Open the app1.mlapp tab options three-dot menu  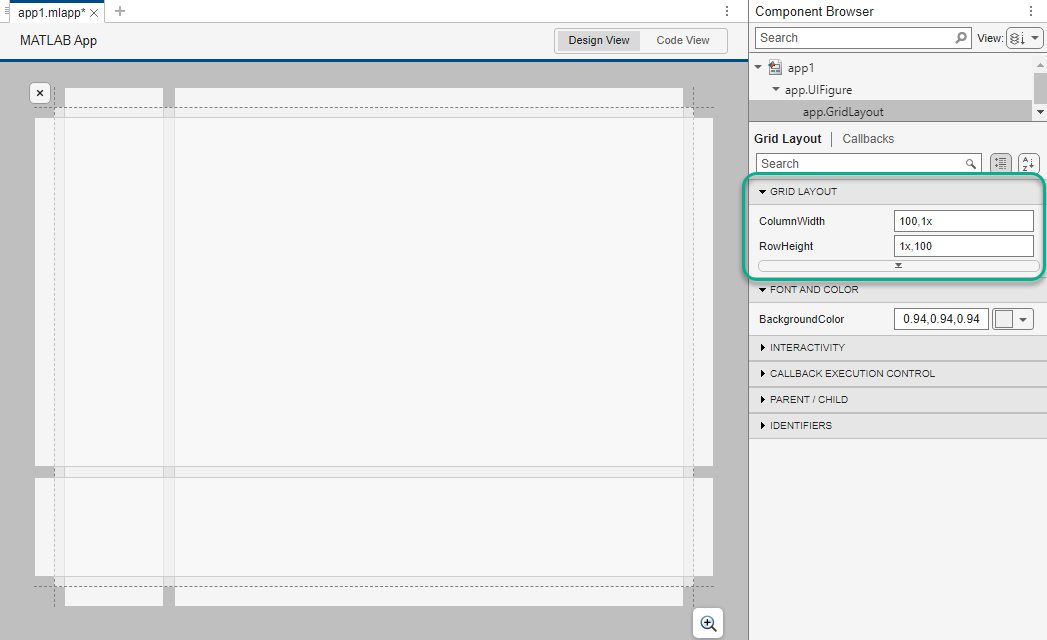click(727, 9)
